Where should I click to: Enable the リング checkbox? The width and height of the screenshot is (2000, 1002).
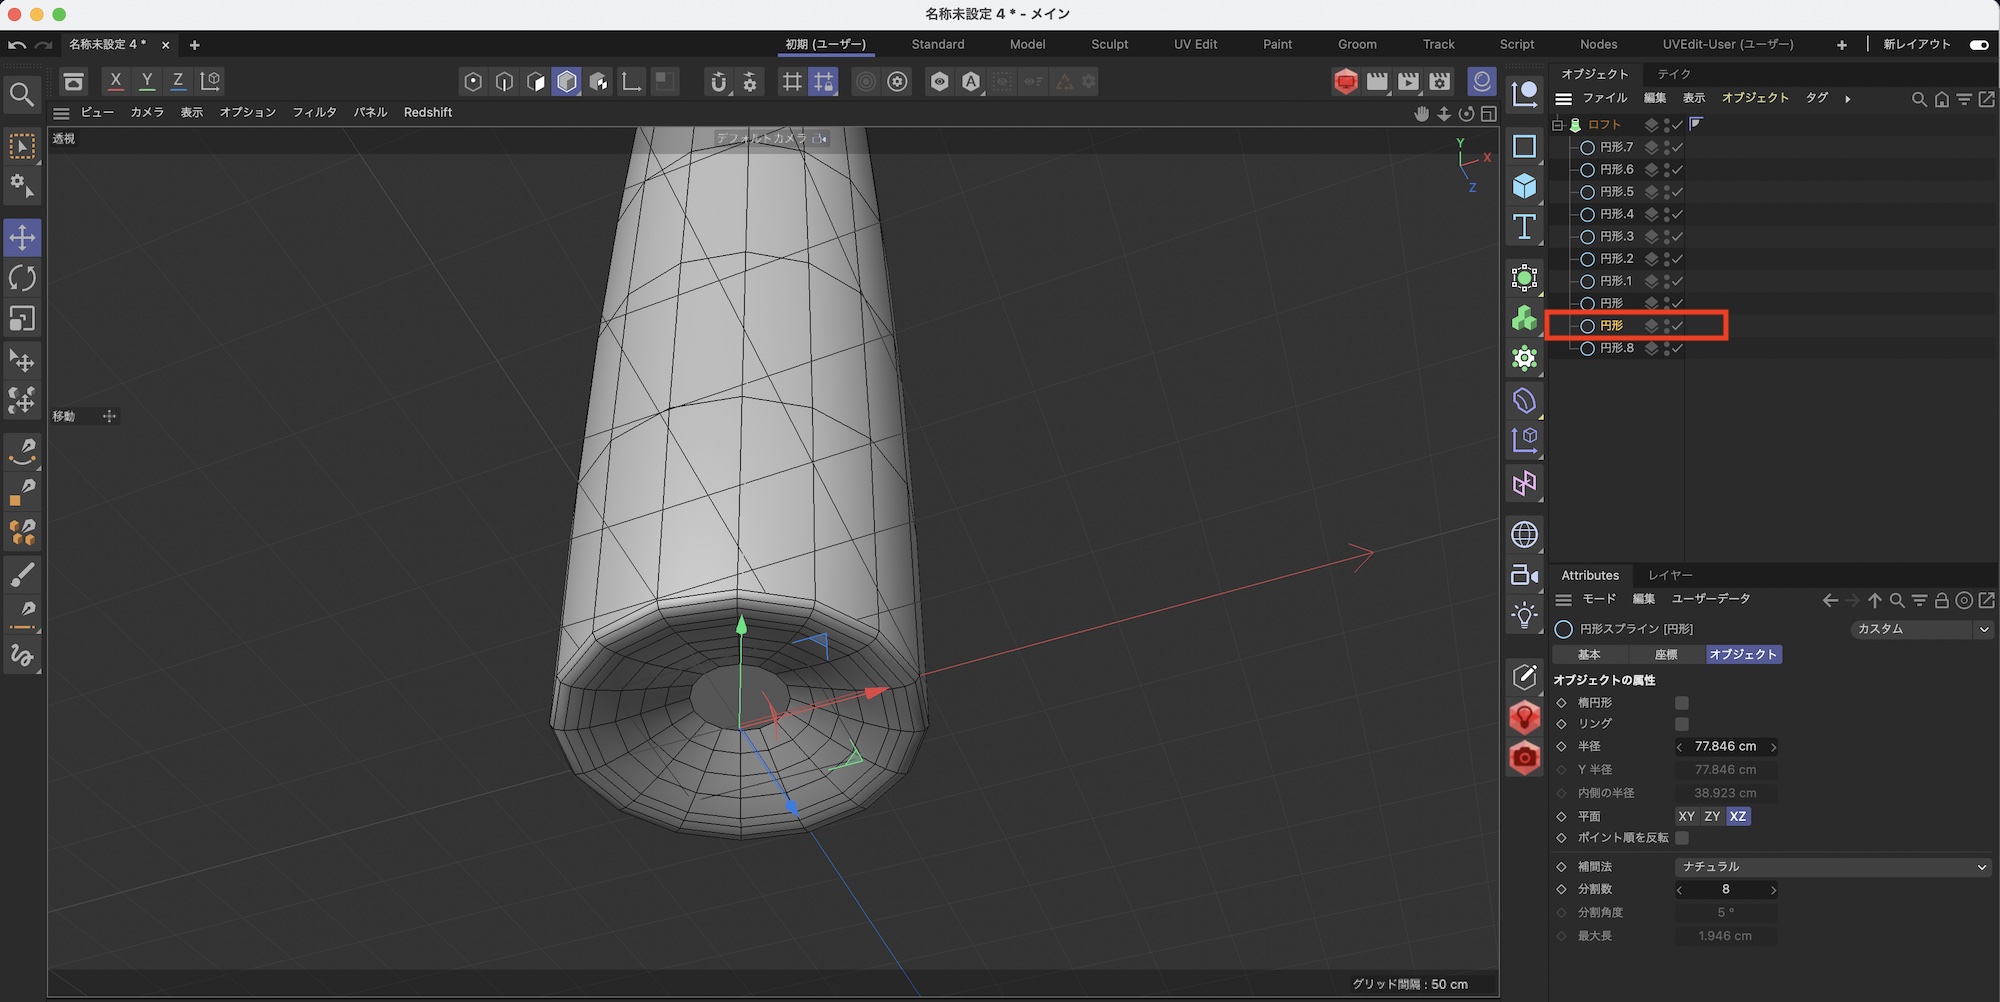pyautogui.click(x=1682, y=724)
